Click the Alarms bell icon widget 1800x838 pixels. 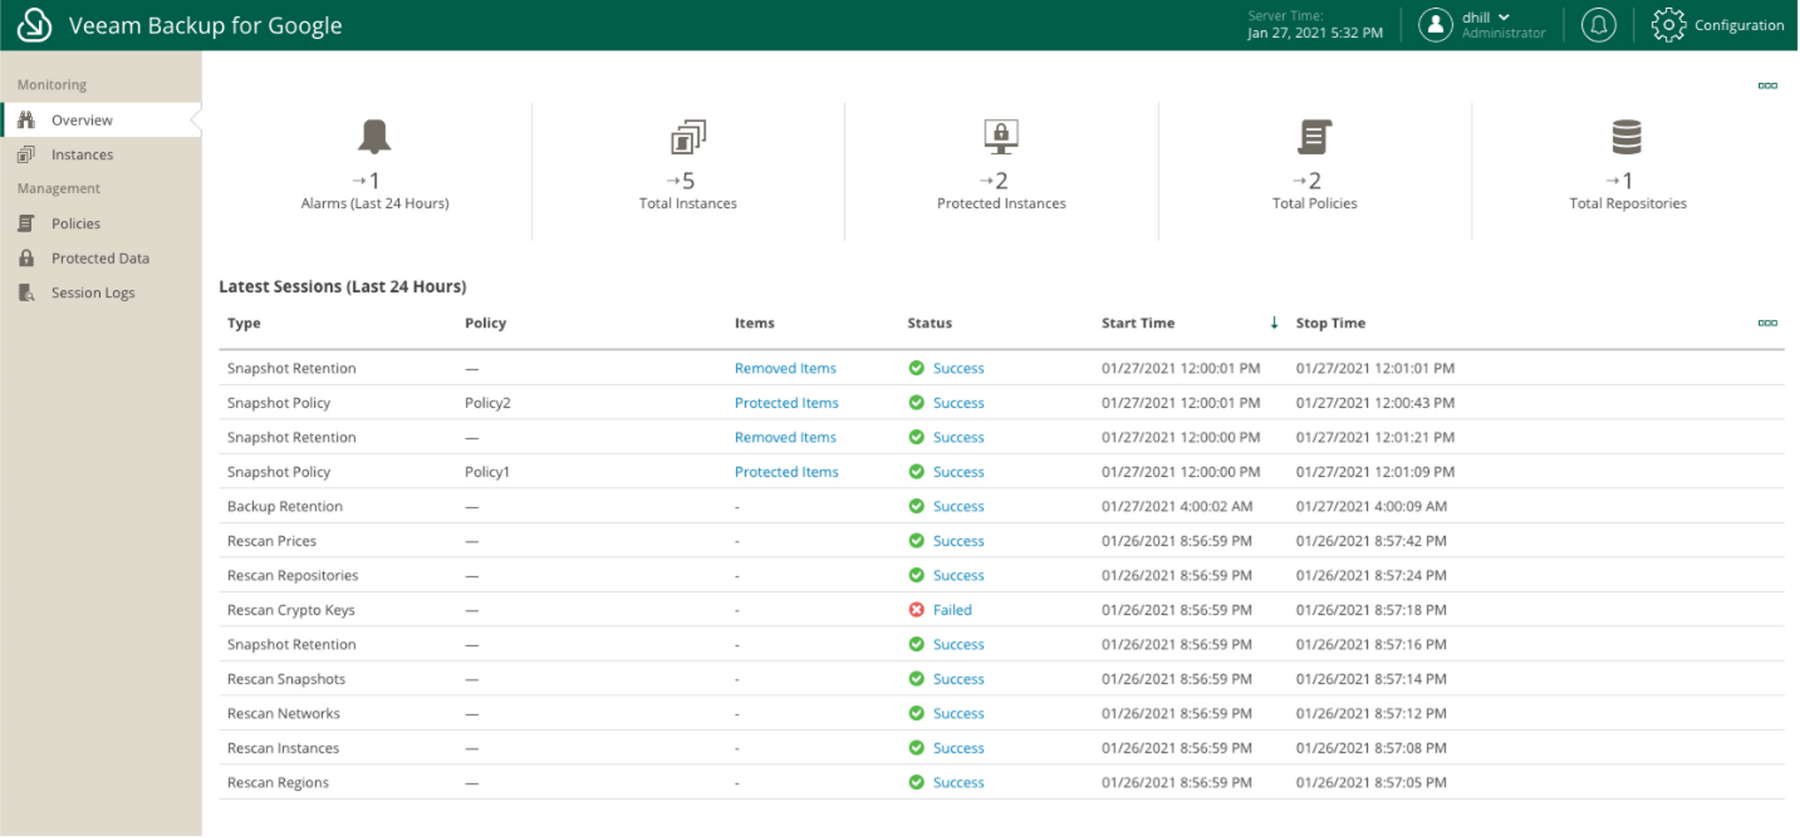click(374, 137)
